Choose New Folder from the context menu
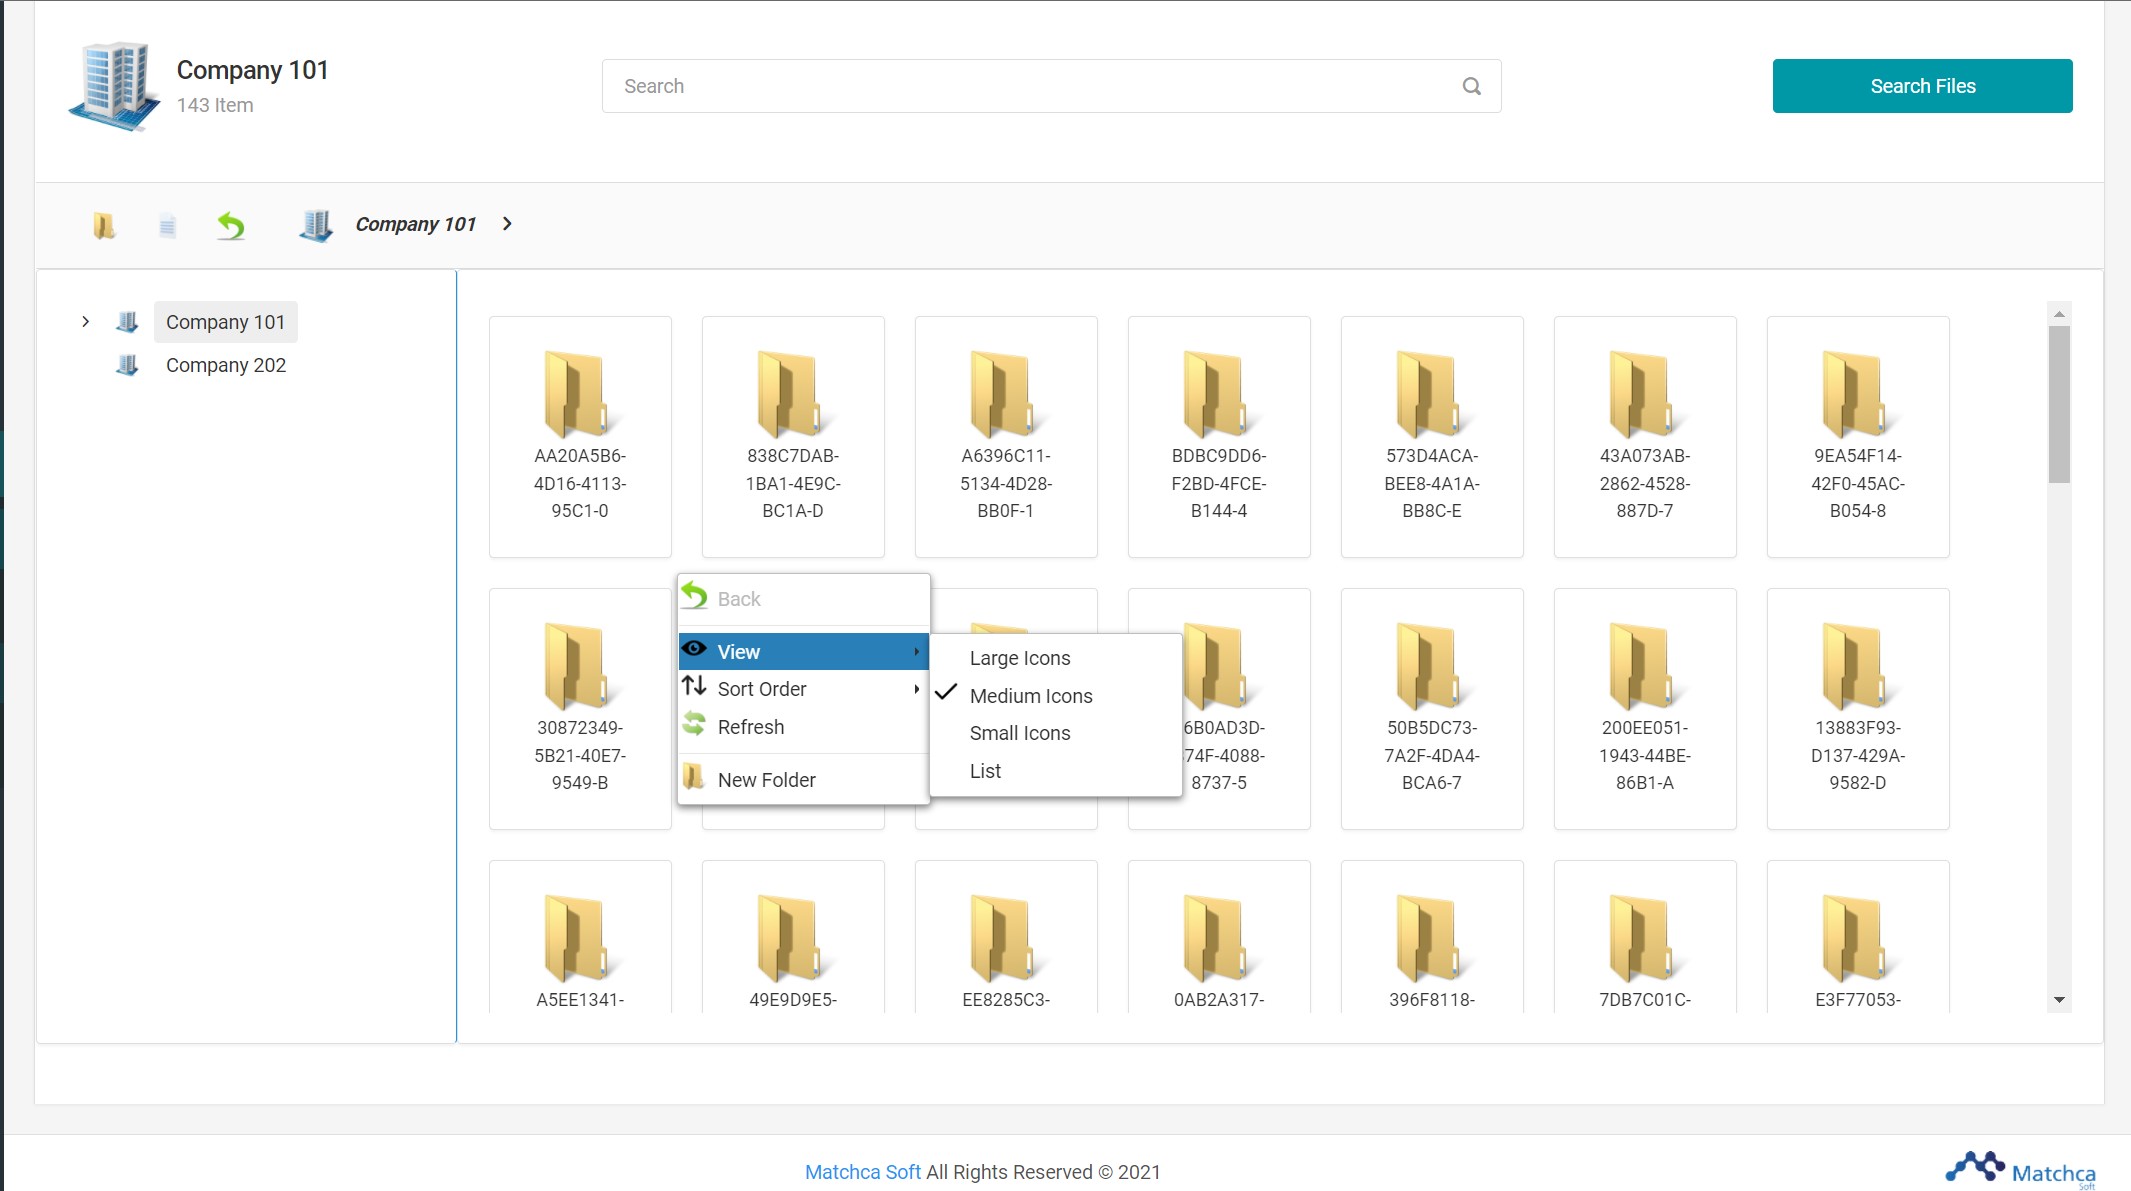2131x1191 pixels. pos(766,780)
